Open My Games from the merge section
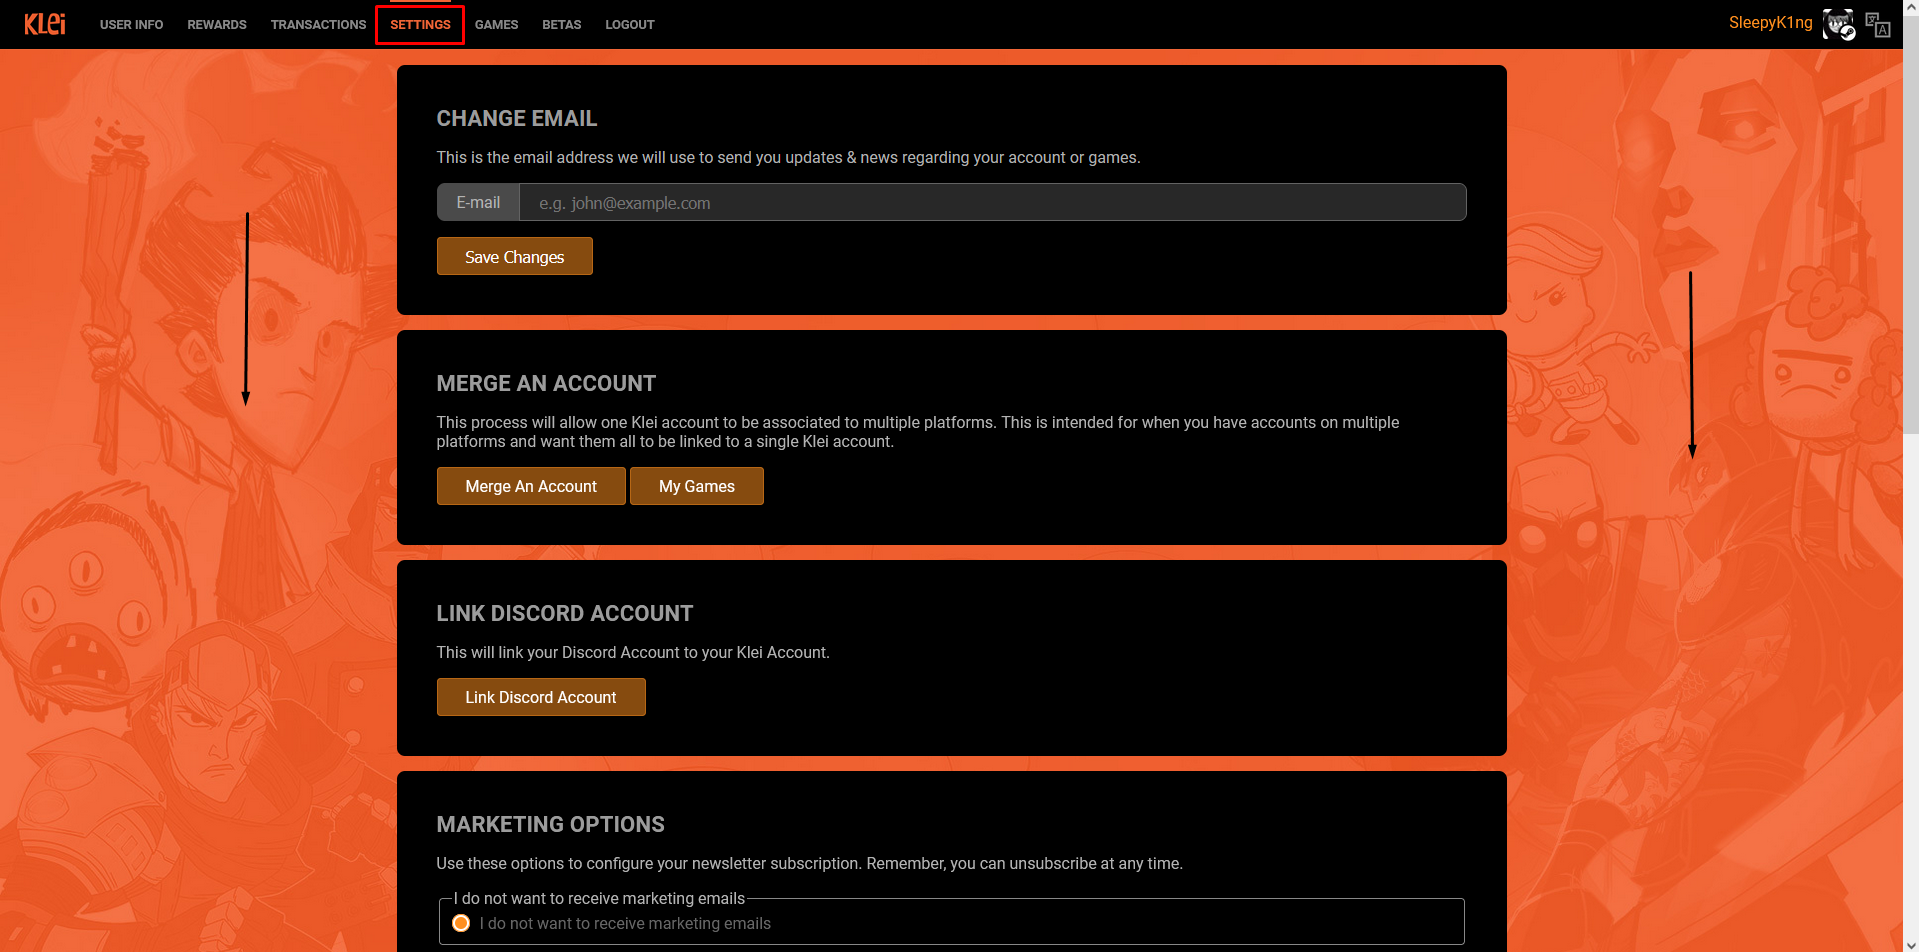Screen dimensions: 1919x952 click(697, 486)
